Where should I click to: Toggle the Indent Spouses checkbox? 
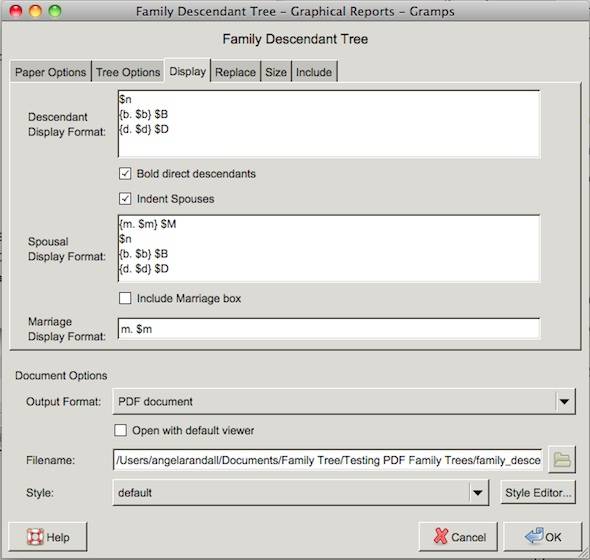point(125,199)
